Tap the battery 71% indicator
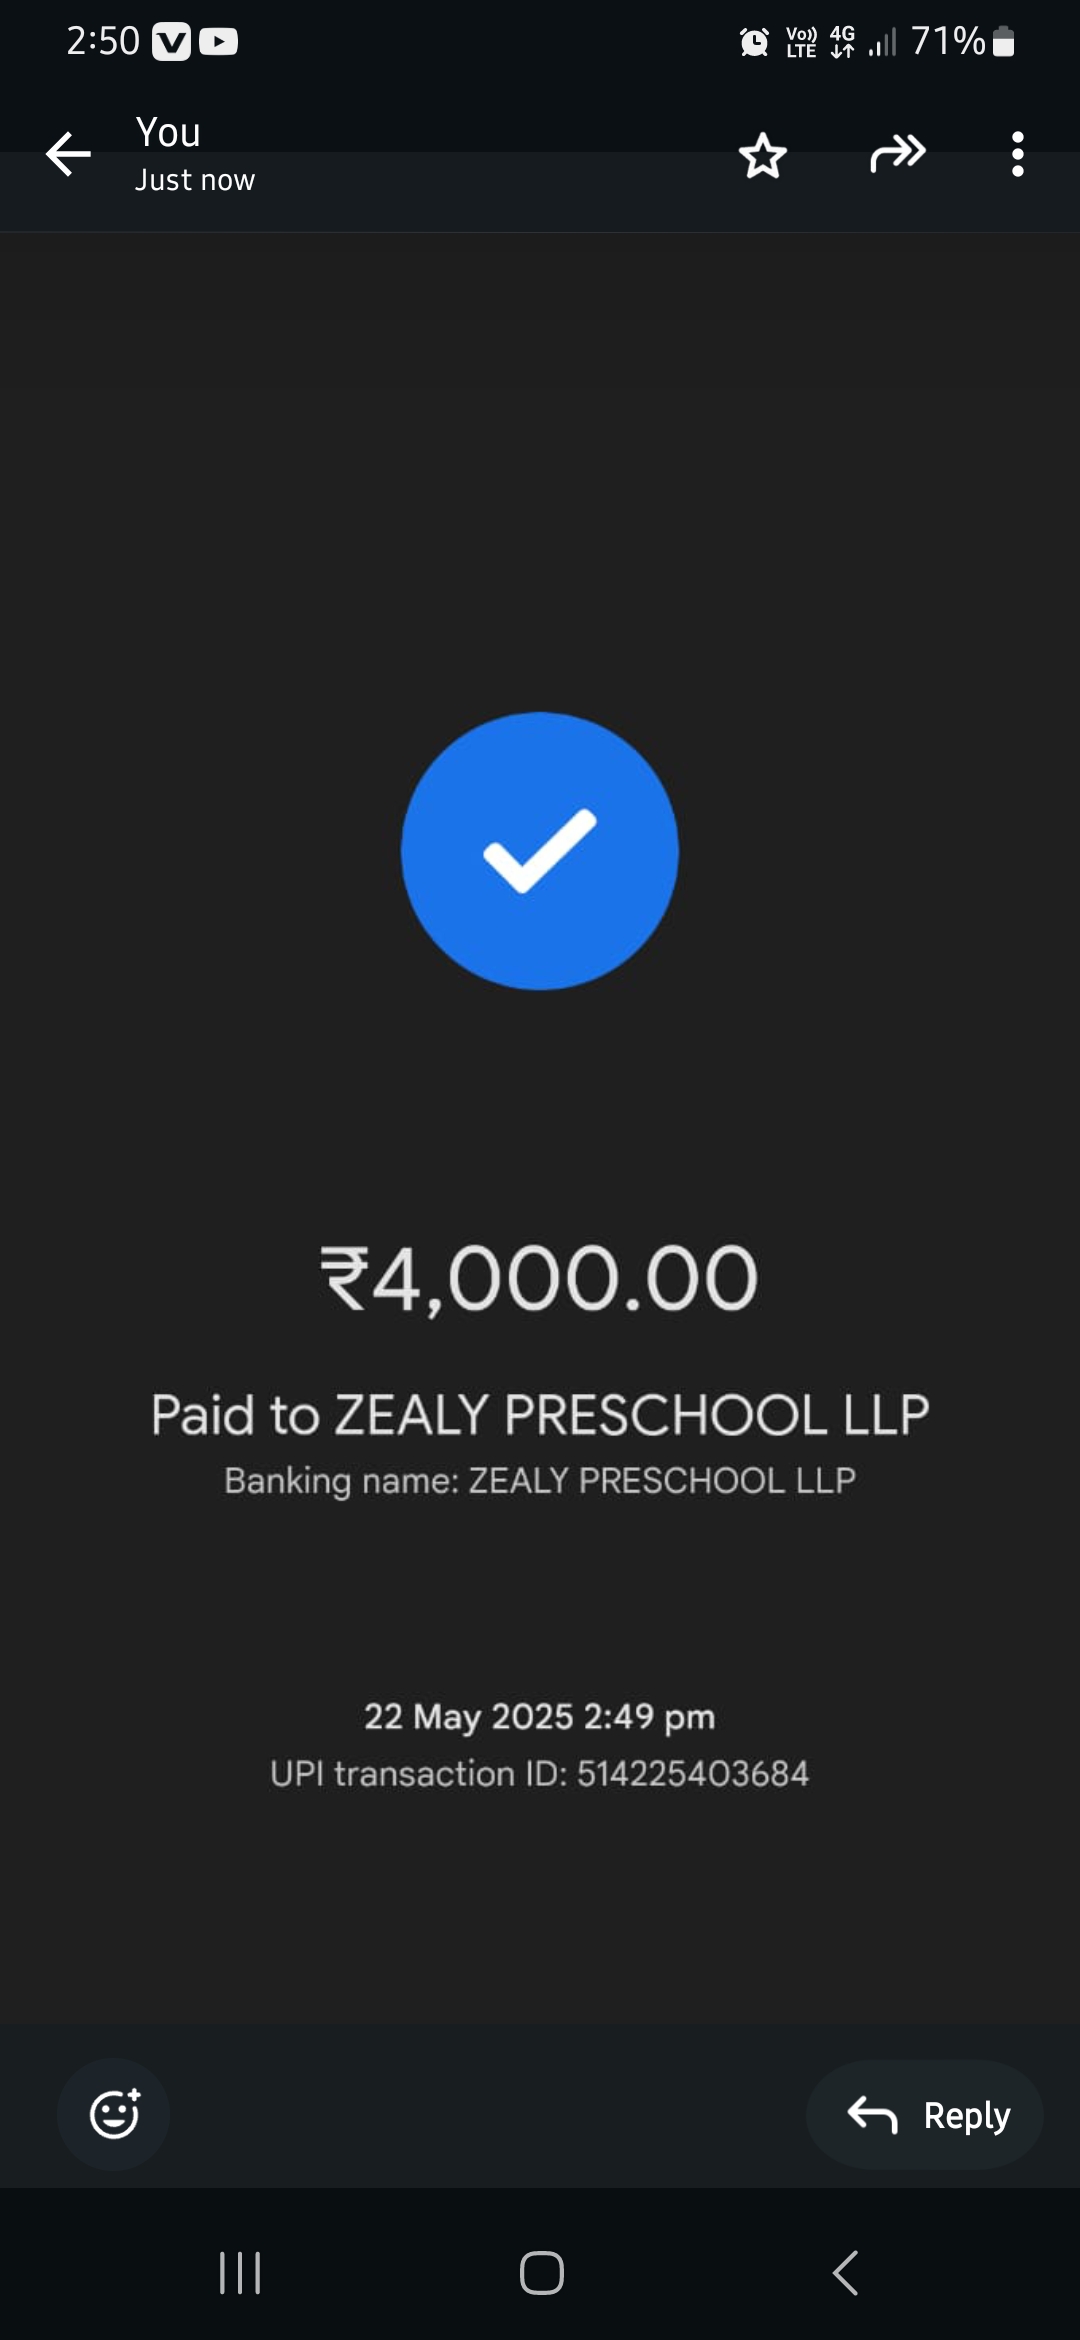Image resolution: width=1080 pixels, height=2340 pixels. click(x=963, y=42)
